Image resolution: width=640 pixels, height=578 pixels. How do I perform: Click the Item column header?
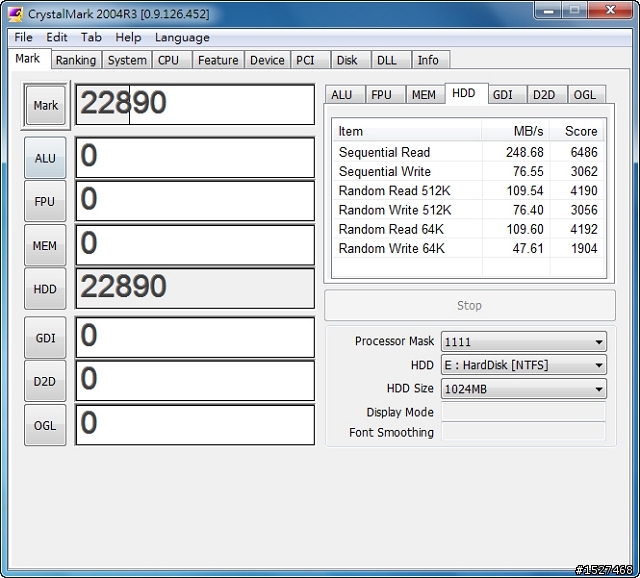[407, 131]
